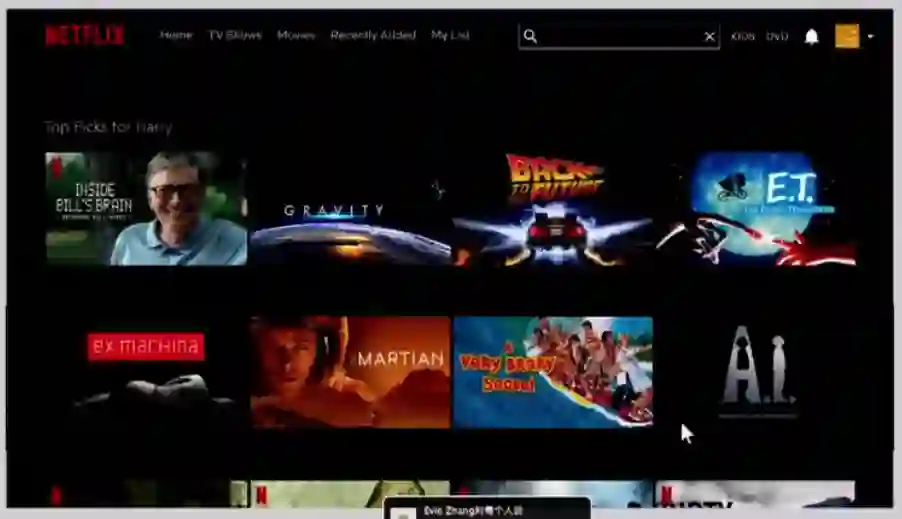The width and height of the screenshot is (902, 519).
Task: Open the E.T. movie thumbnail
Action: [x=755, y=208]
